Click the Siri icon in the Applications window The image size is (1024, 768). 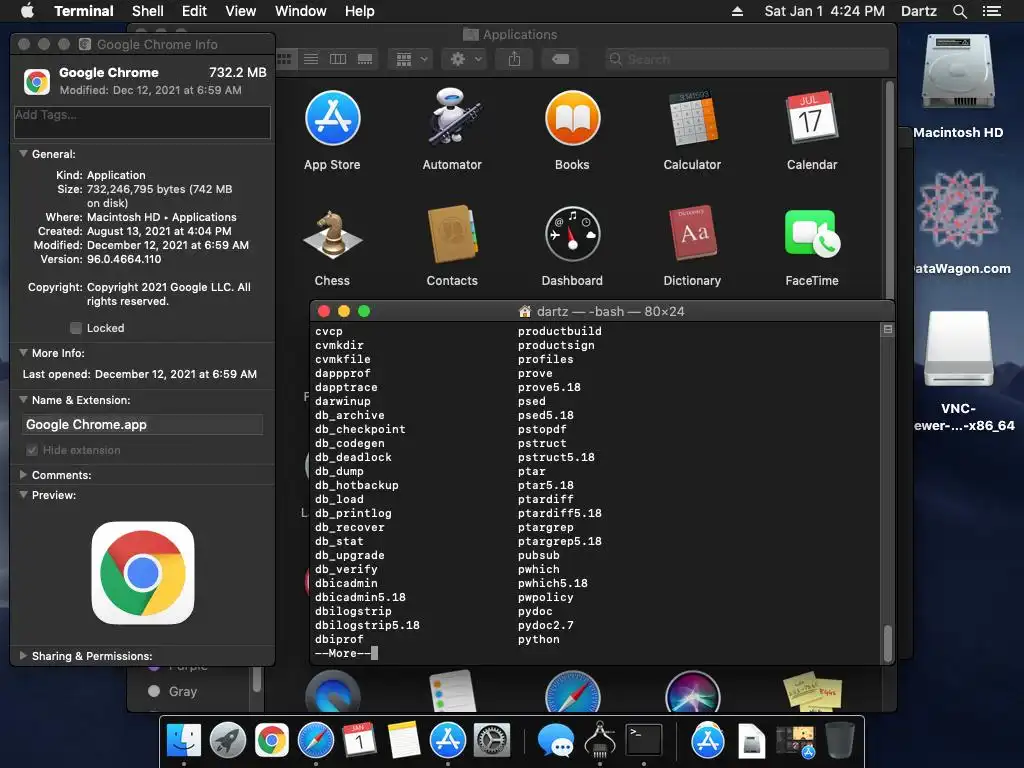coord(692,692)
